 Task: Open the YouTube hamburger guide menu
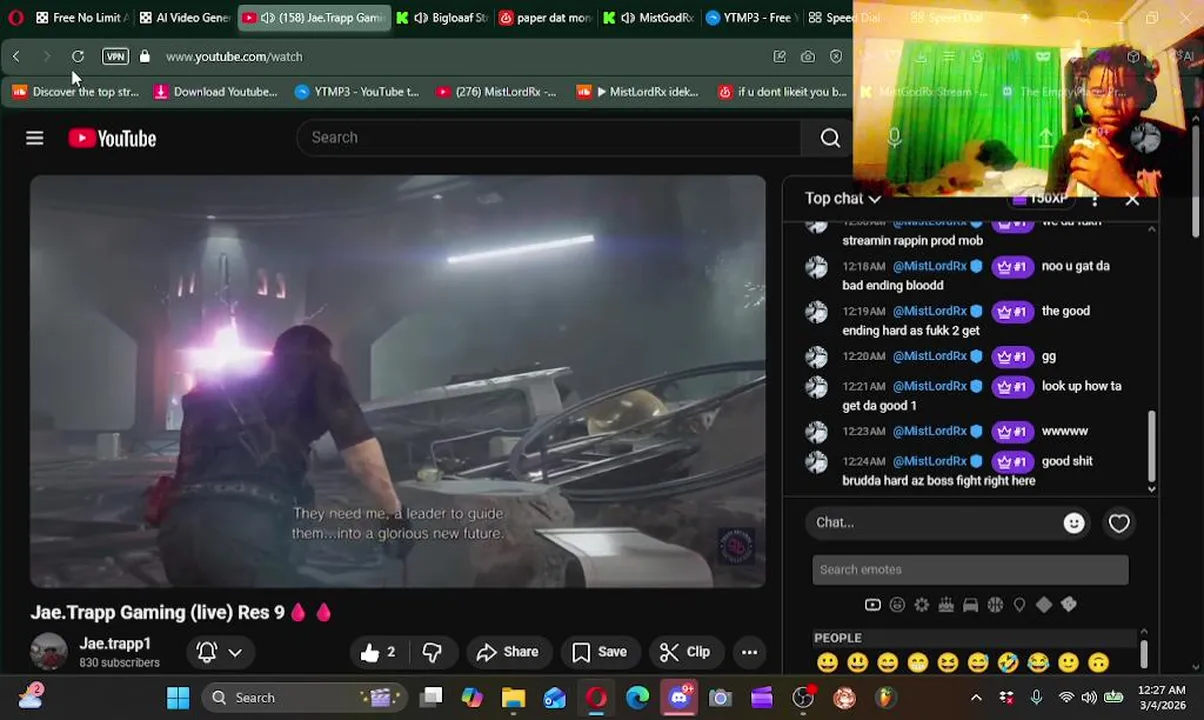pos(34,138)
